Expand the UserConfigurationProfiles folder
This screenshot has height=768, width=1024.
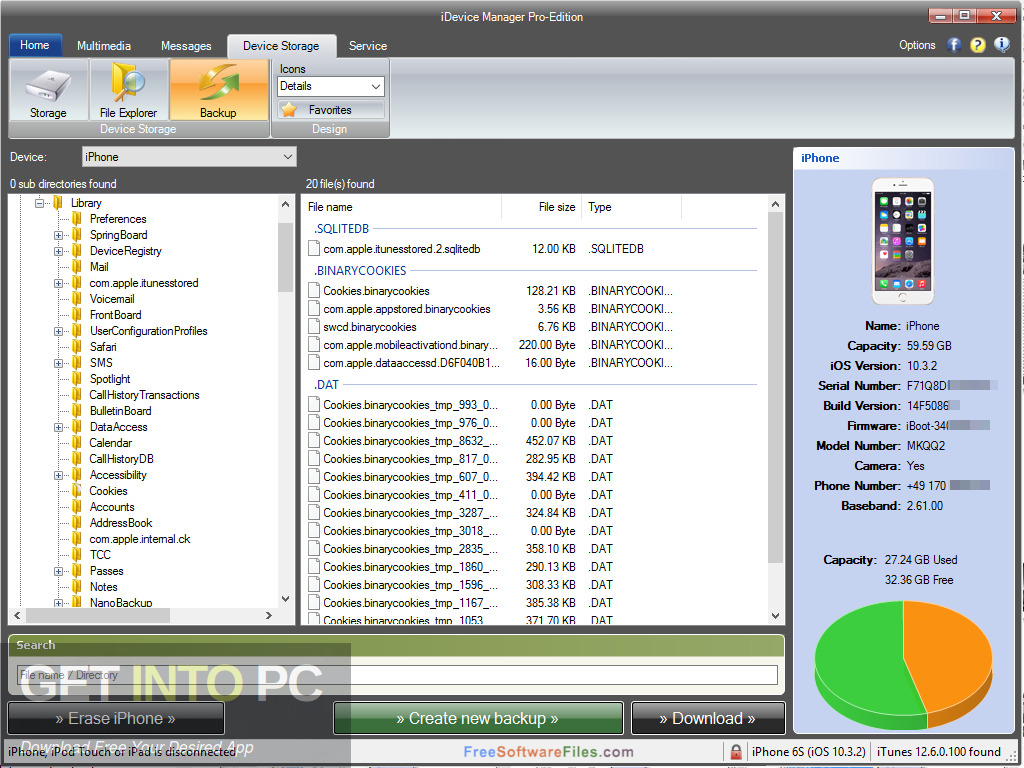58,331
